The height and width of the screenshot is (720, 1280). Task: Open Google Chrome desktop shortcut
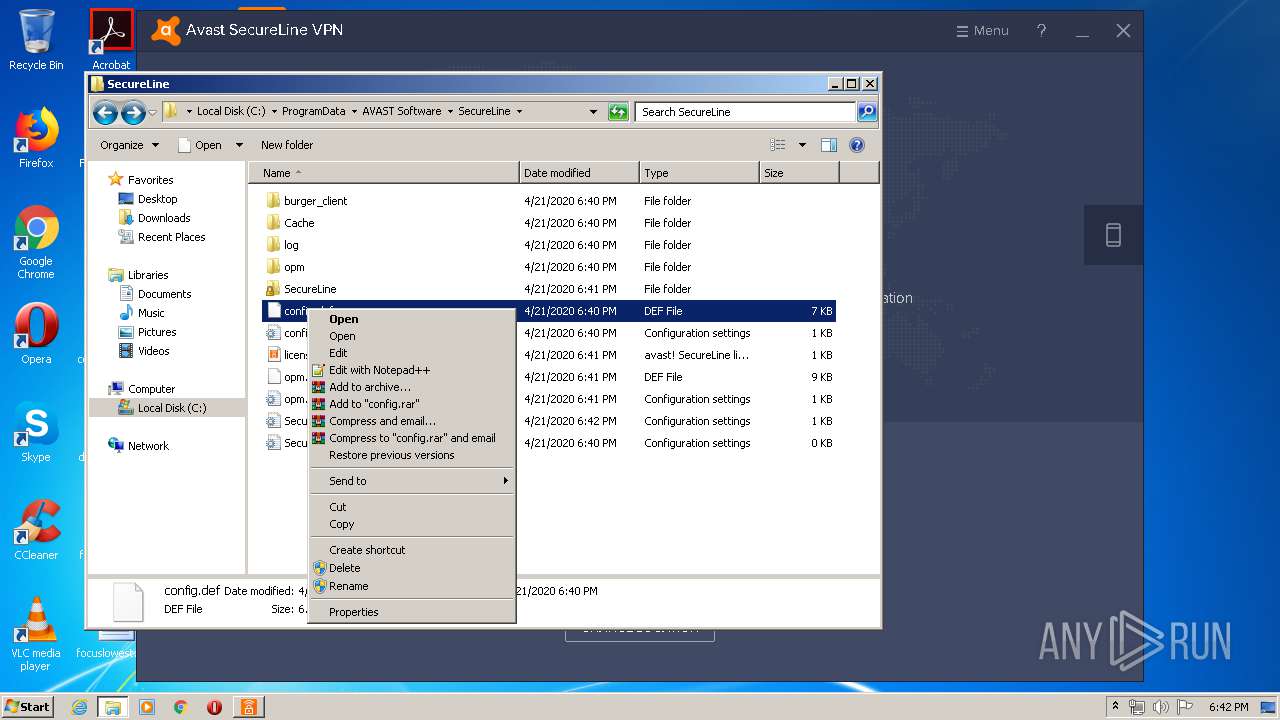click(x=36, y=243)
